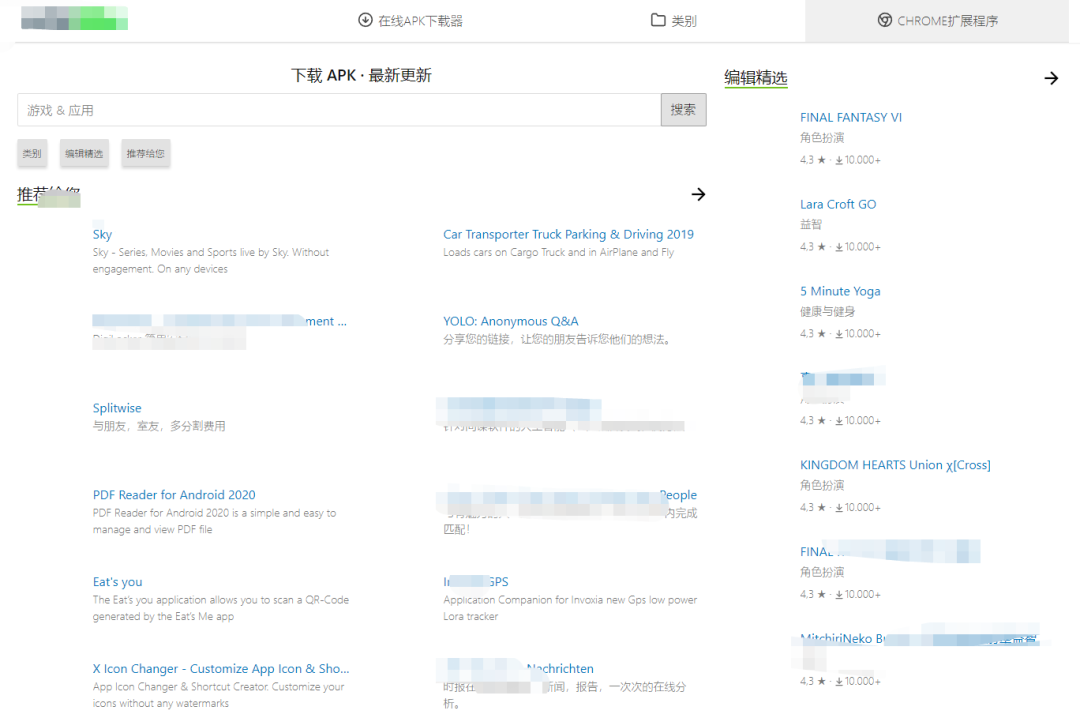Open YOLO: Anonymous Q&A link

(x=510, y=321)
